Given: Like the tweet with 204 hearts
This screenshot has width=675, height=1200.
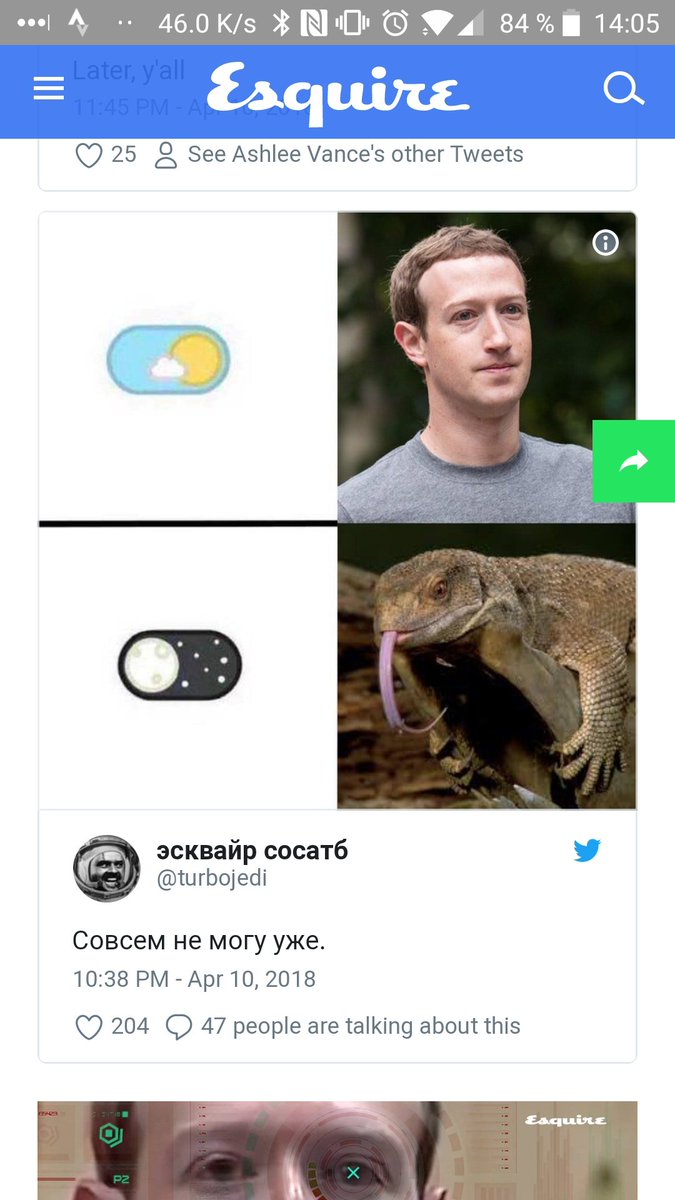Looking at the screenshot, I should [89, 1027].
